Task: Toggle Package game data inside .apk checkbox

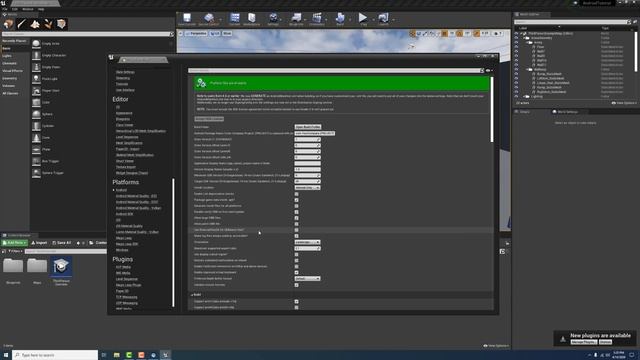Action: 296,200
